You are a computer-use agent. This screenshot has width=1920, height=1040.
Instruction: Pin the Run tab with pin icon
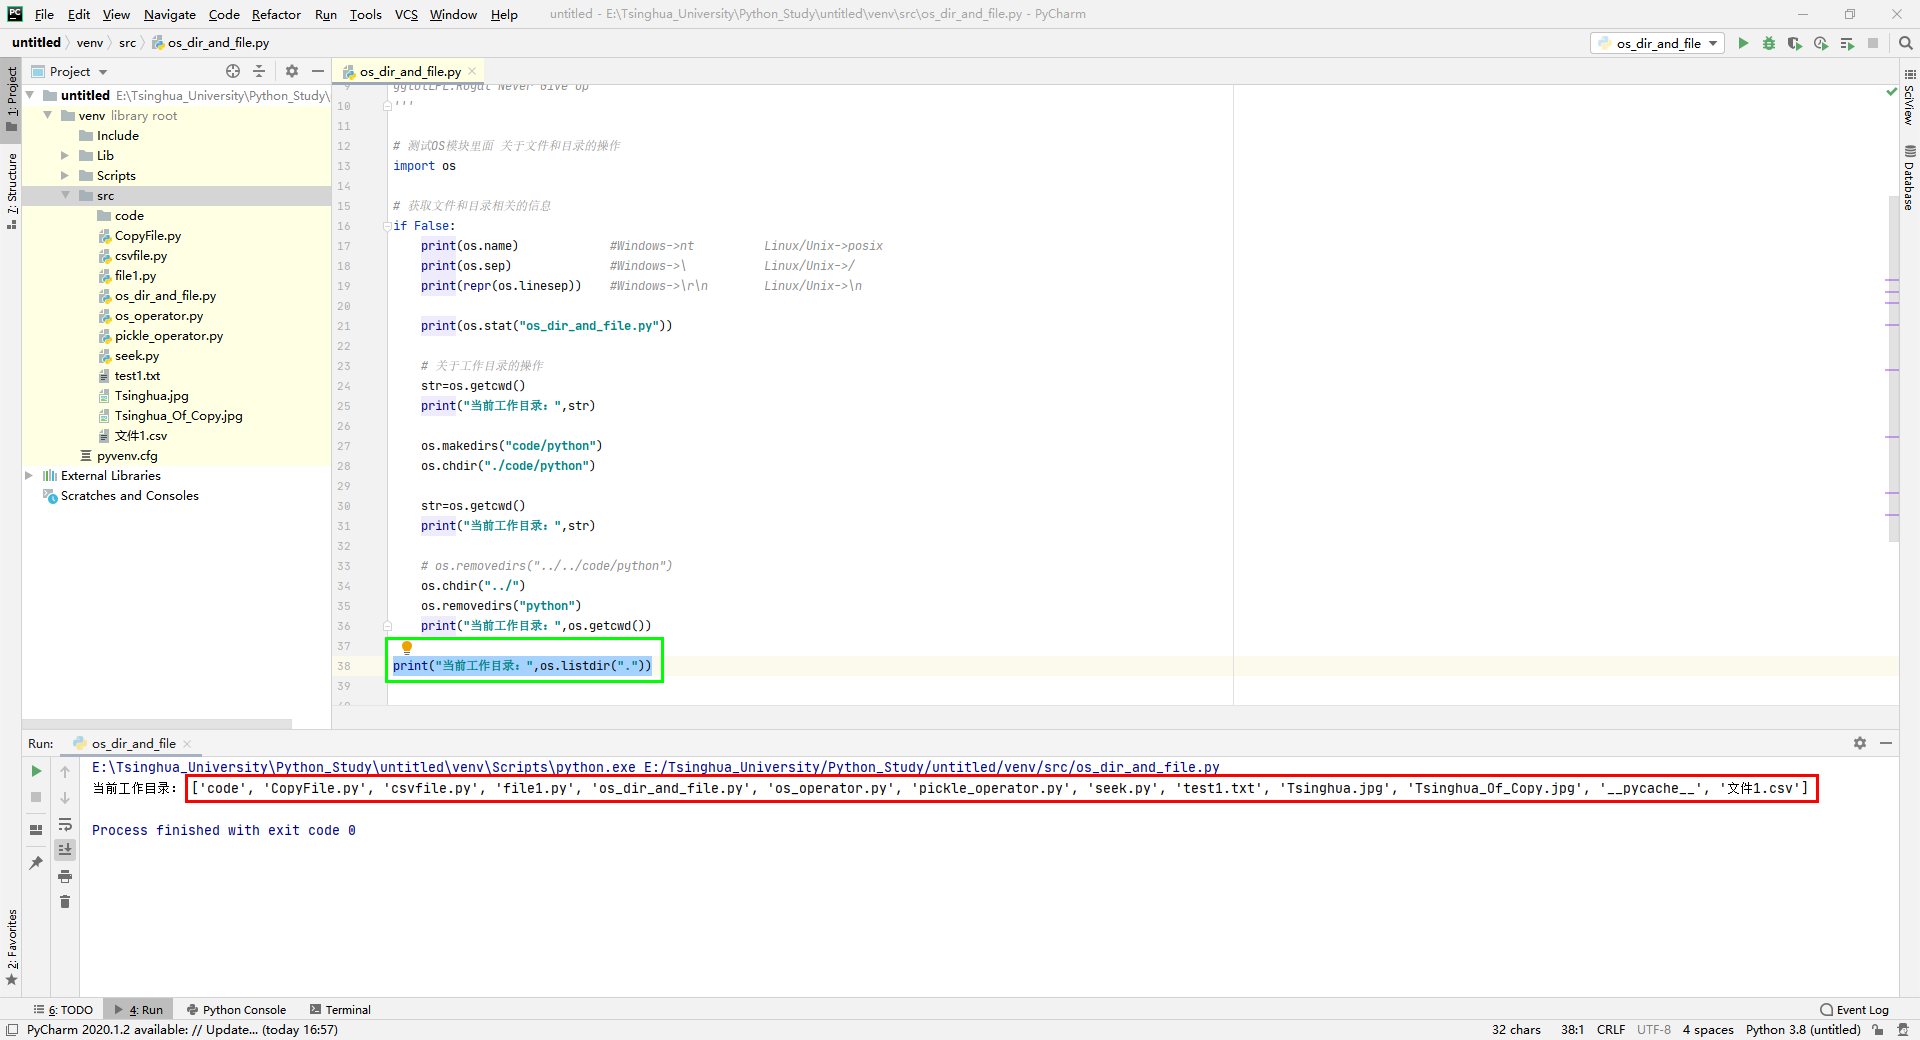36,862
